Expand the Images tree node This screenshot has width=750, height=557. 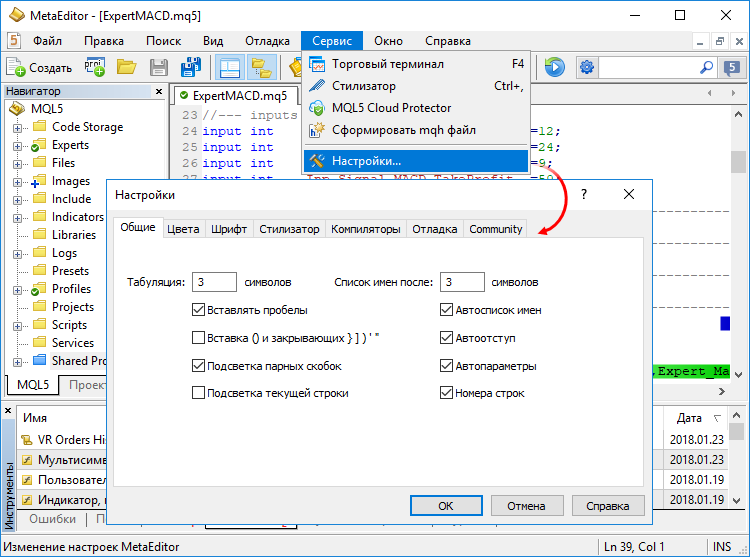tap(17, 182)
